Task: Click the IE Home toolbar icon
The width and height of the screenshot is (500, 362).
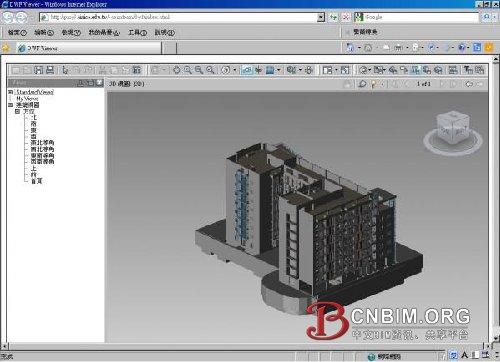Action: [350, 48]
